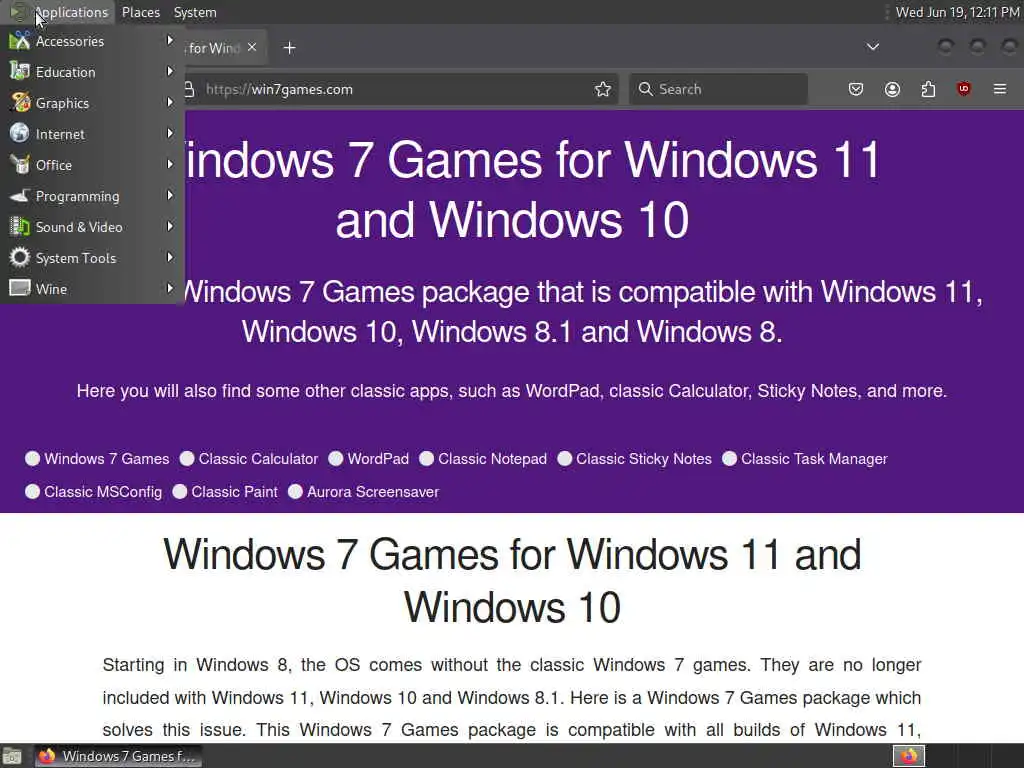This screenshot has height=768, width=1024.
Task: Select the Classic Task Manager radio option
Action: [729, 458]
